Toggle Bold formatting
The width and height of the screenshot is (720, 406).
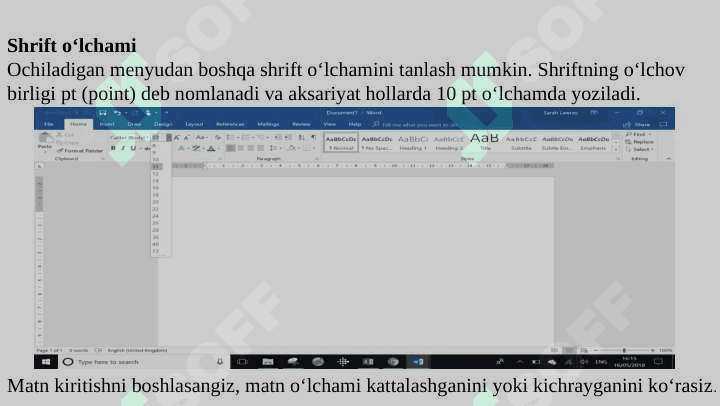[113, 148]
